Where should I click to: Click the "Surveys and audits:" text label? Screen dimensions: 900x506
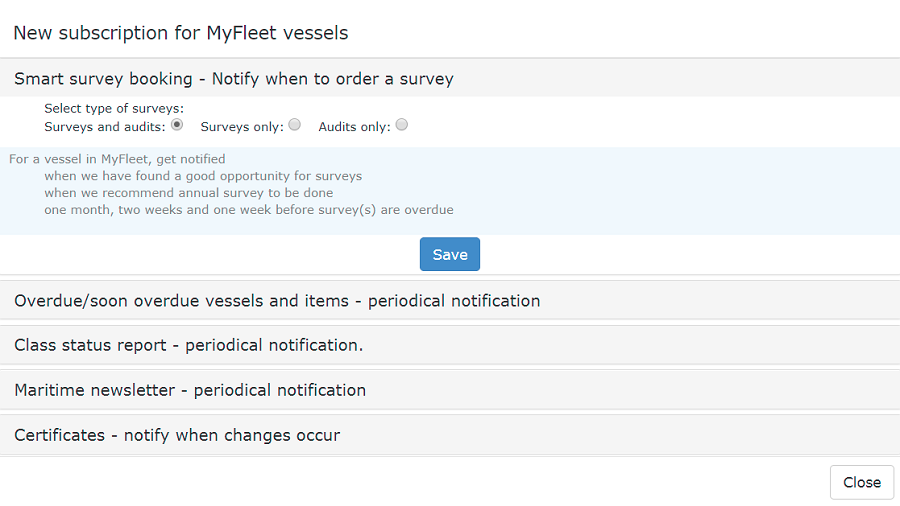click(x=105, y=127)
